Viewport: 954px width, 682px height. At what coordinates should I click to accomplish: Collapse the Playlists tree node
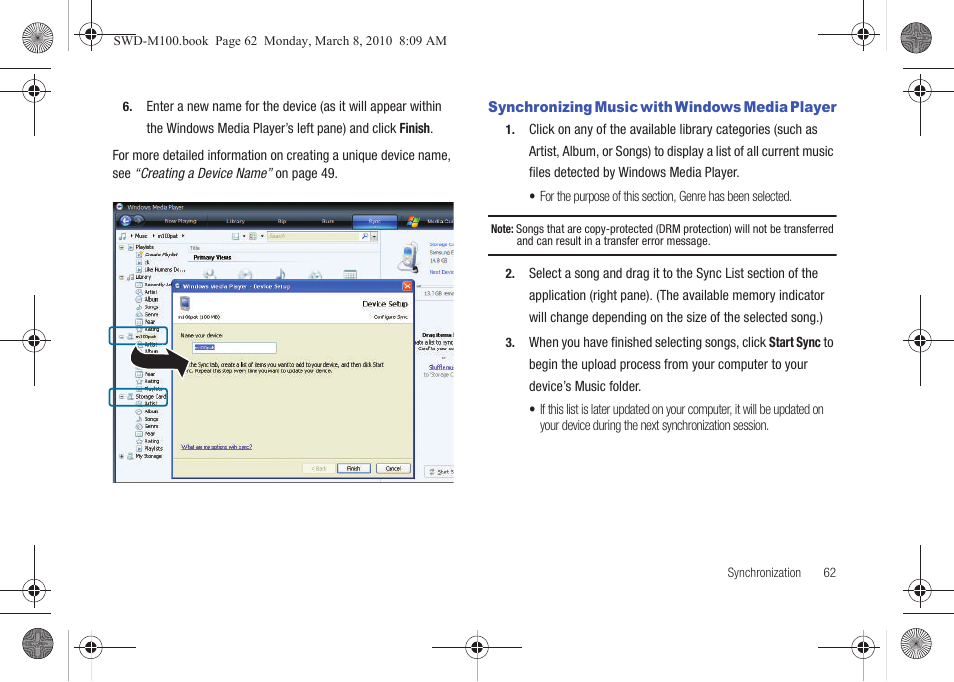pos(122,248)
